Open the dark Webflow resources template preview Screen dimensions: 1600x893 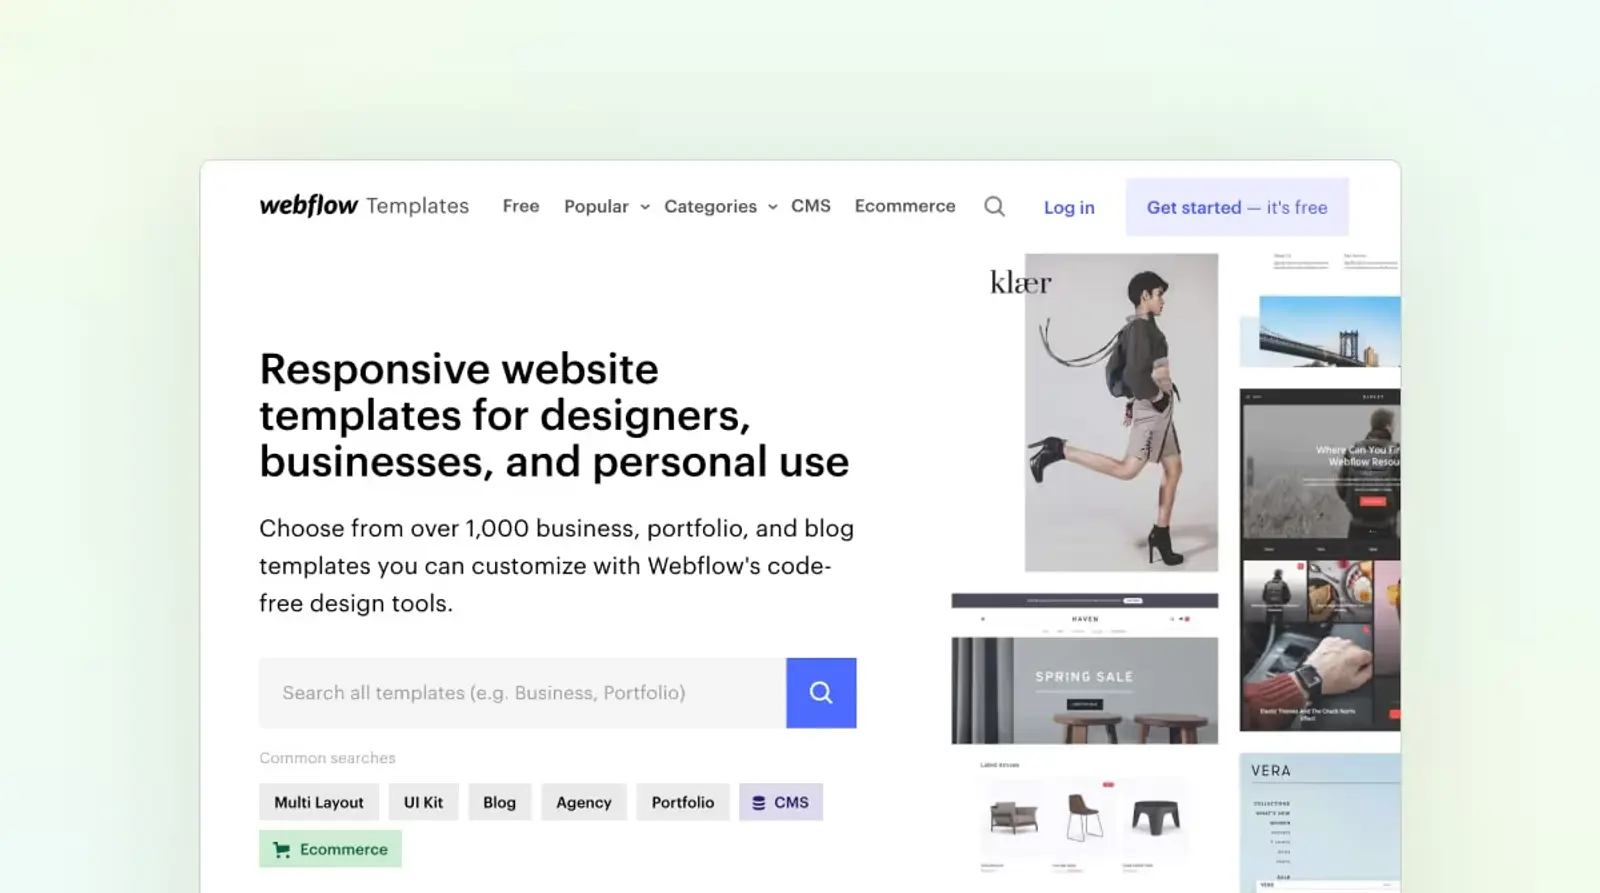(x=1320, y=560)
